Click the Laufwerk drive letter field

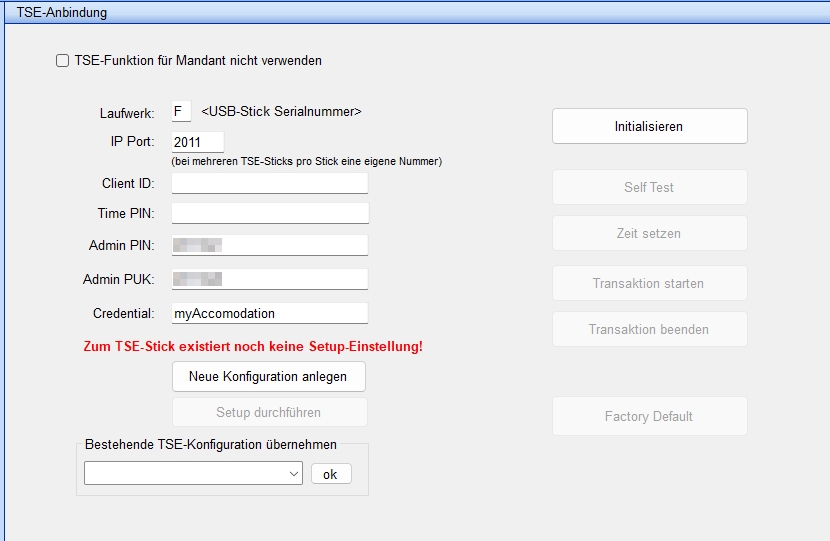pos(181,112)
